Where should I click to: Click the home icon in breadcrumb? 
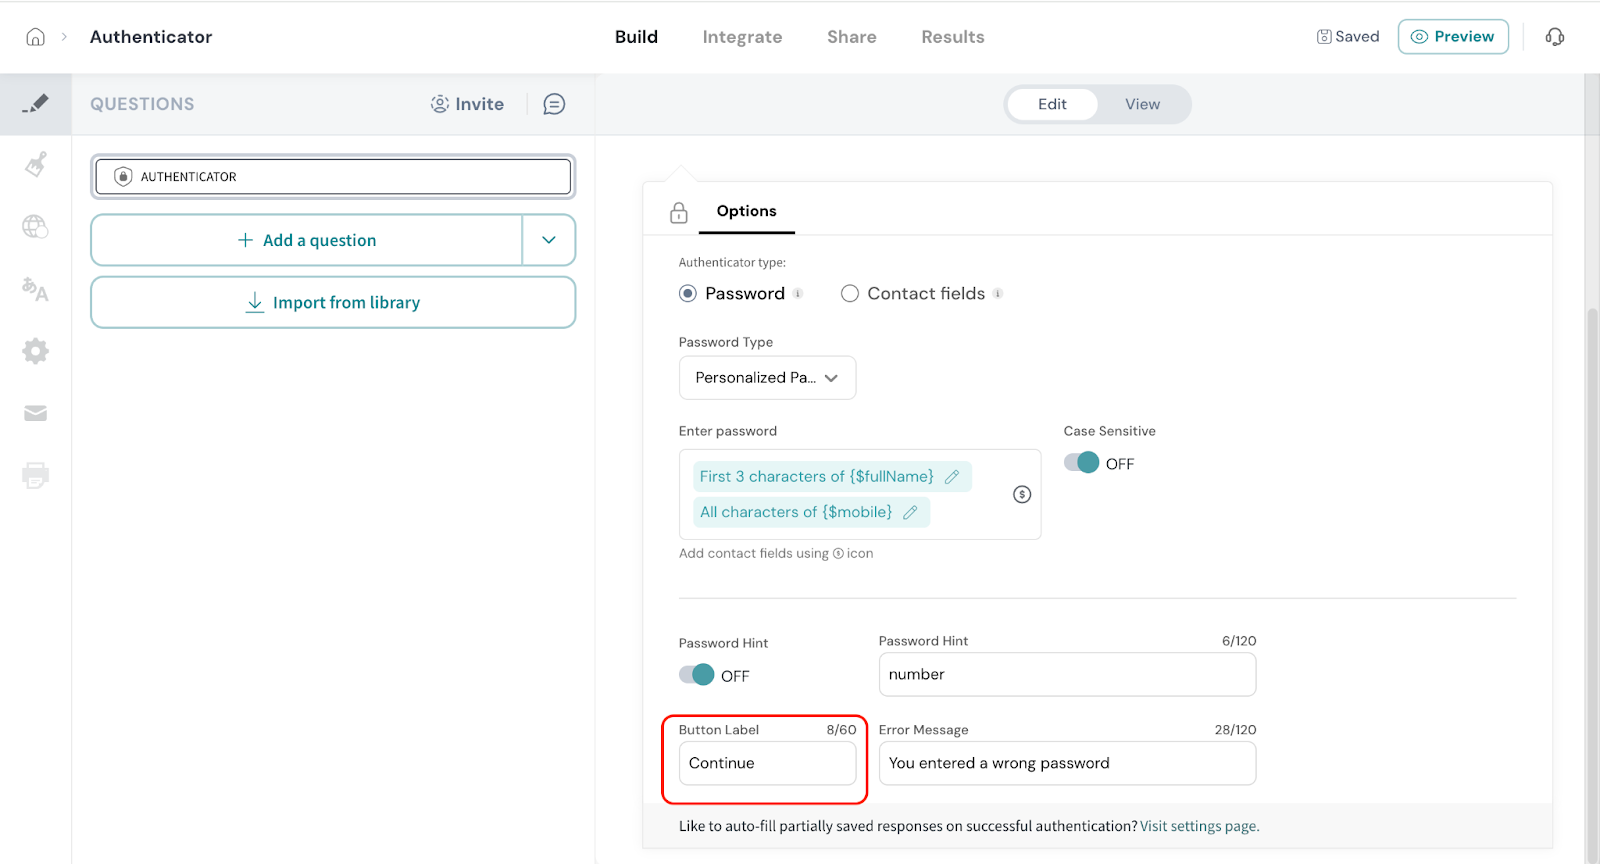coord(35,37)
